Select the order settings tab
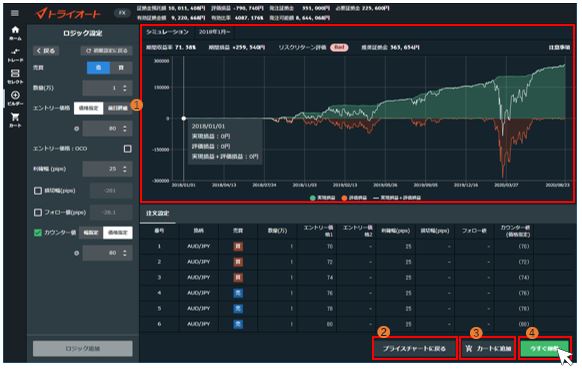This screenshot has width=582, height=370. click(158, 213)
